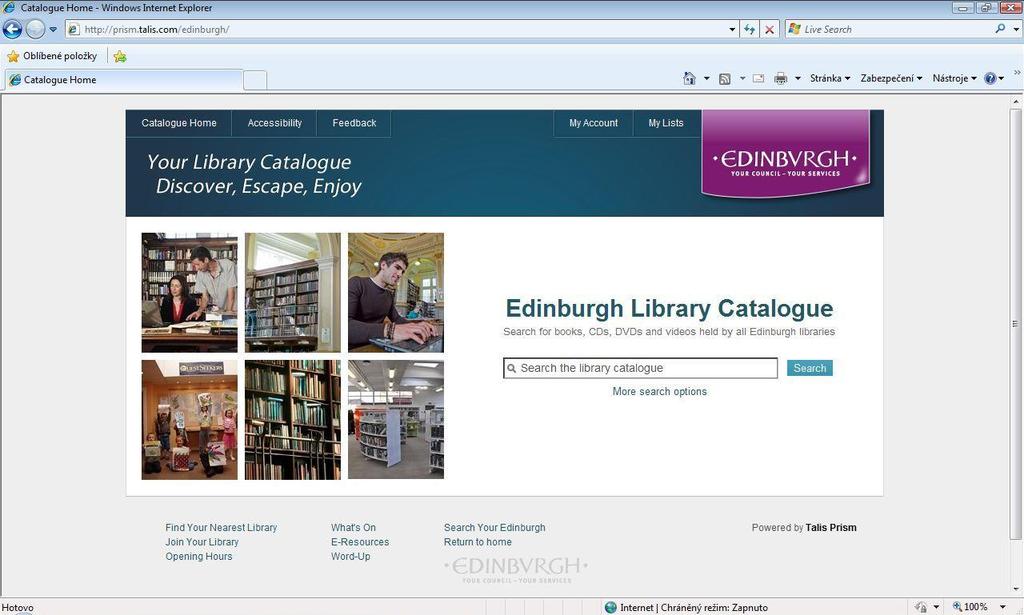The width and height of the screenshot is (1024, 615).
Task: Open Oblíbené položky favorites star button
Action: 52,56
